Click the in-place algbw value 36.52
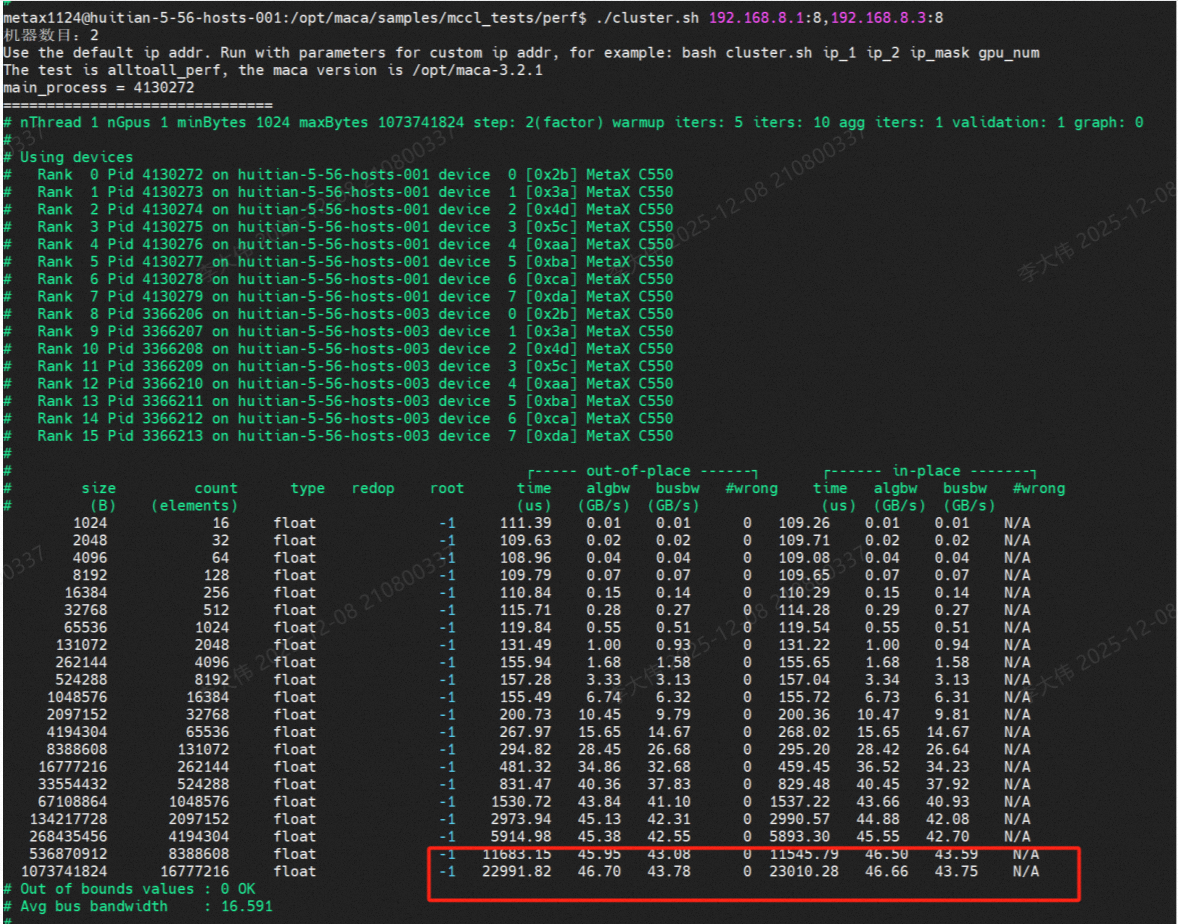 coord(878,767)
